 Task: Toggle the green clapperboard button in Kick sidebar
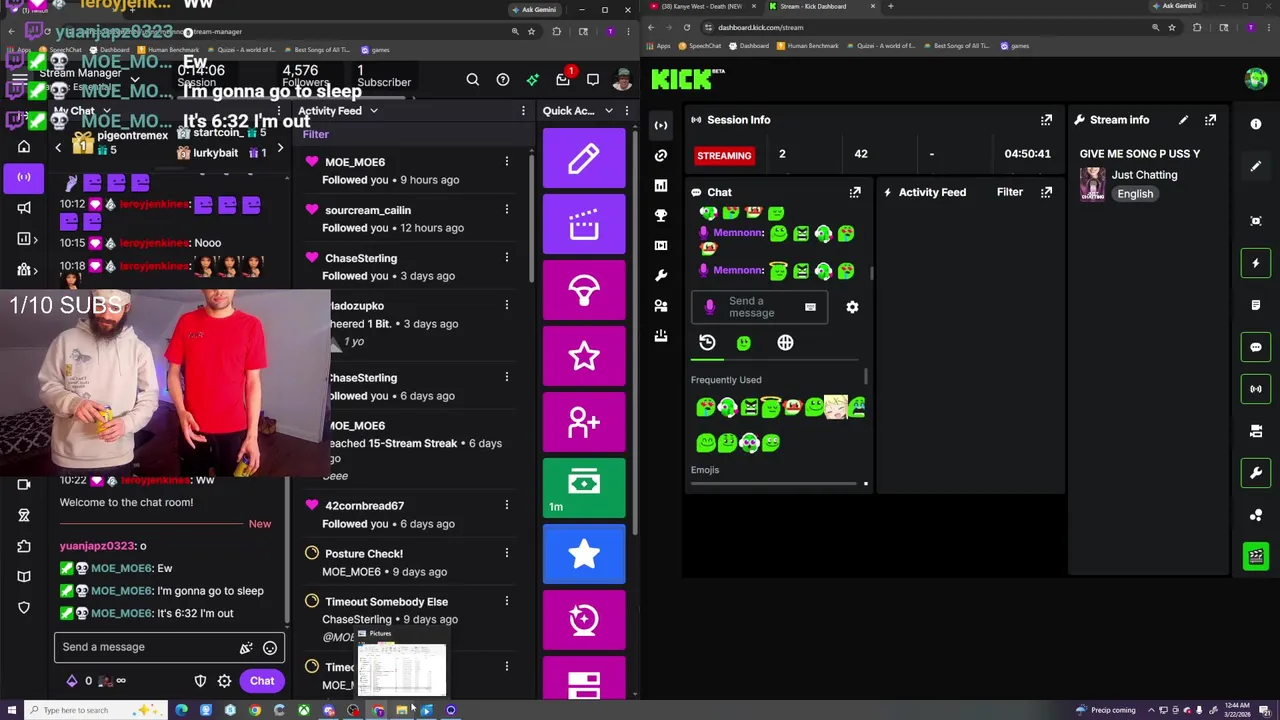coord(1256,556)
